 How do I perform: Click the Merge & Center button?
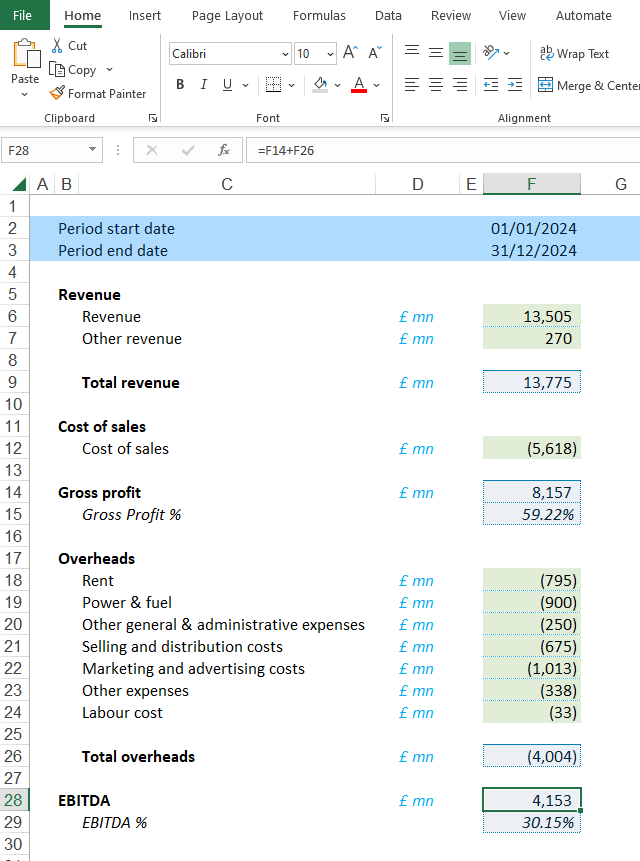point(587,86)
